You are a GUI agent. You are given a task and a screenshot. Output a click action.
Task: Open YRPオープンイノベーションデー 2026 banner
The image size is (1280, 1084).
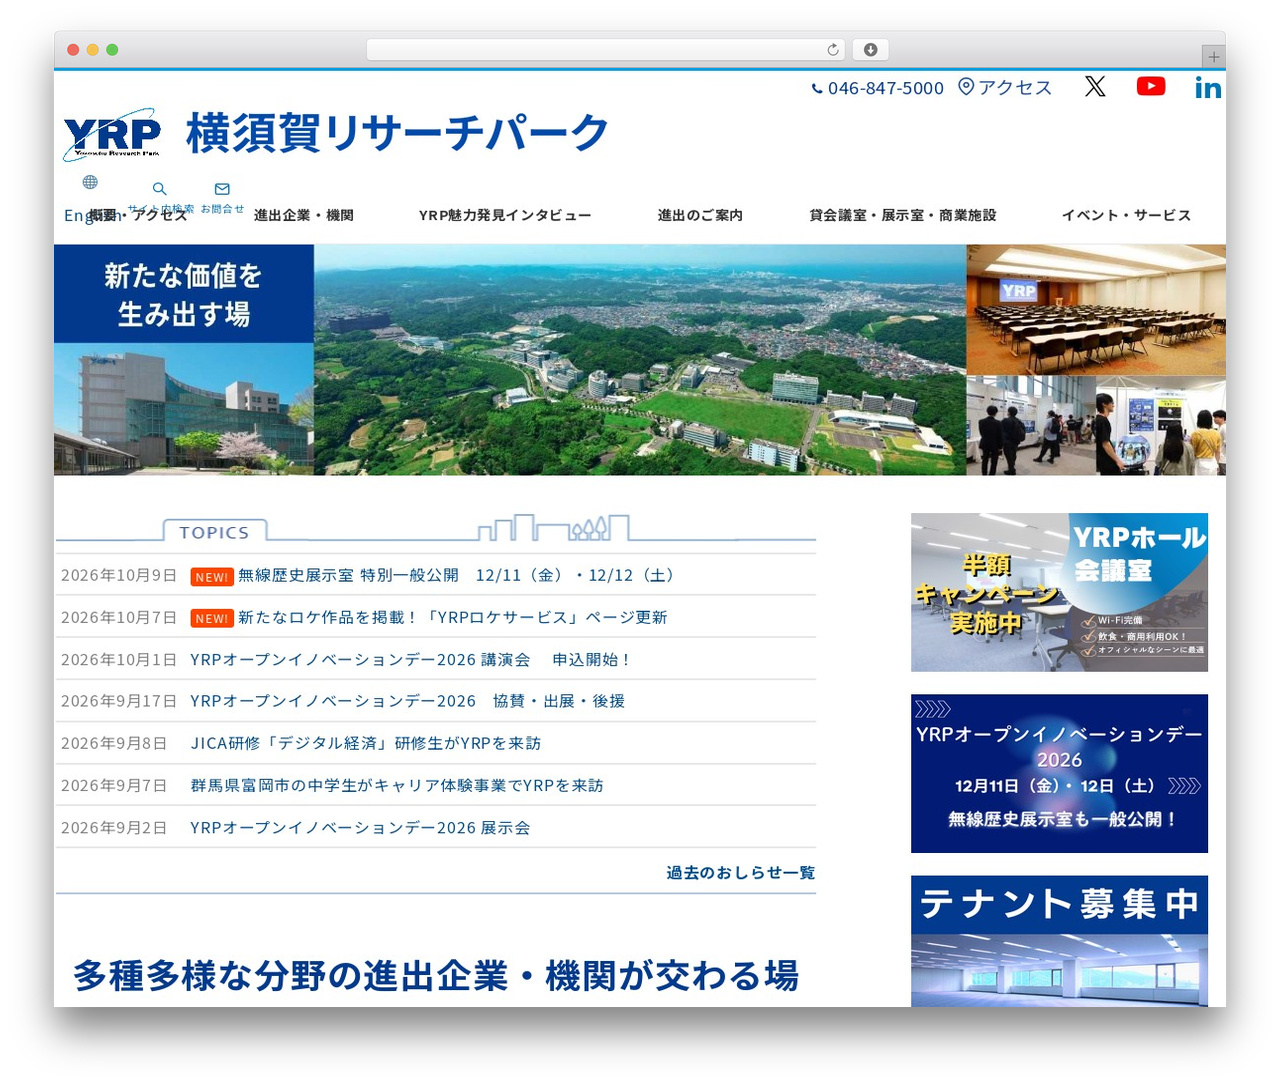(x=1059, y=773)
